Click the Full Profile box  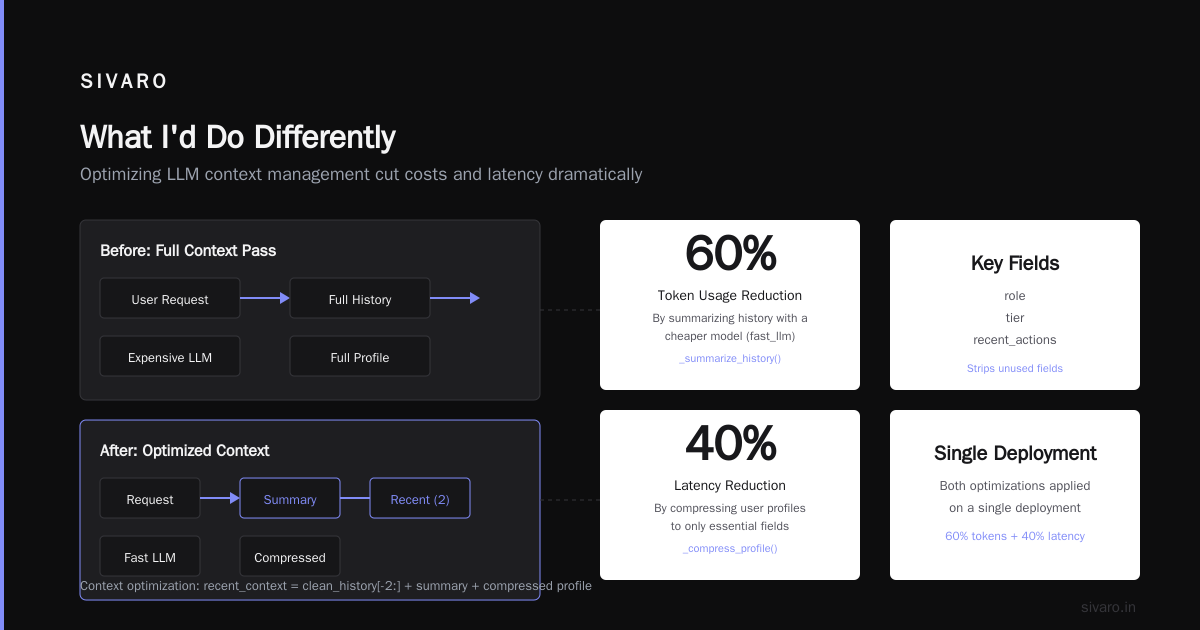click(360, 356)
